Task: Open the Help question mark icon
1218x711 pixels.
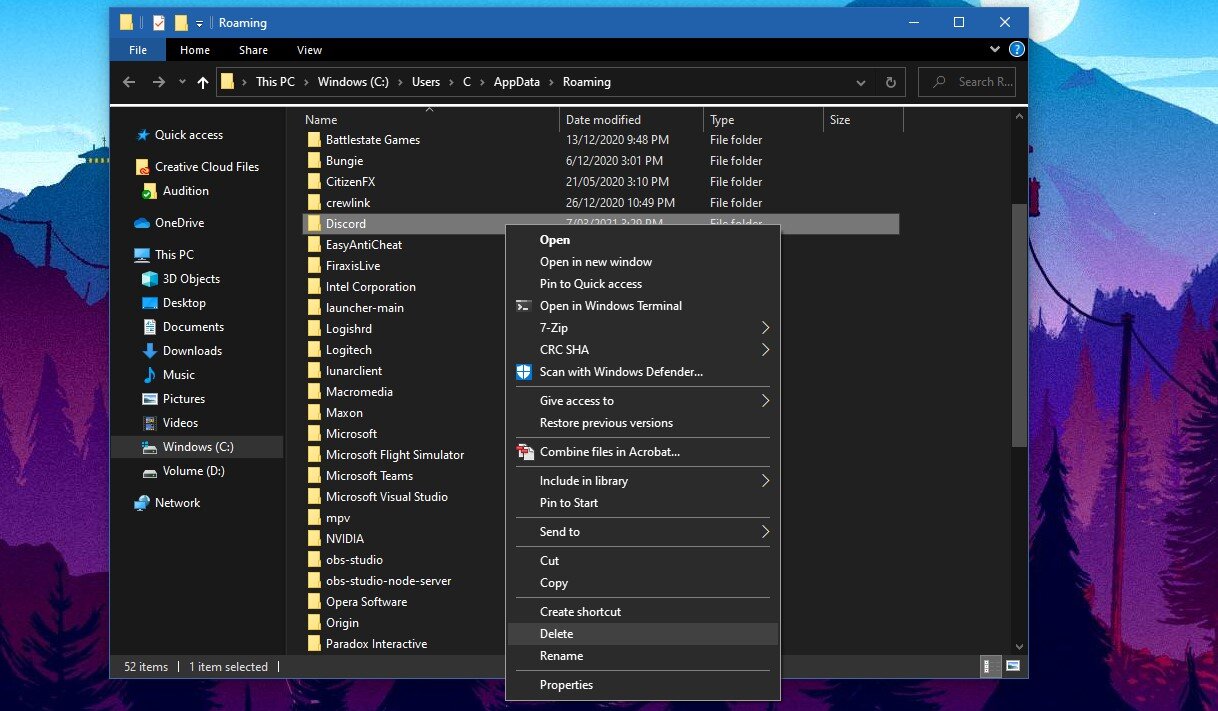Action: (x=1016, y=49)
